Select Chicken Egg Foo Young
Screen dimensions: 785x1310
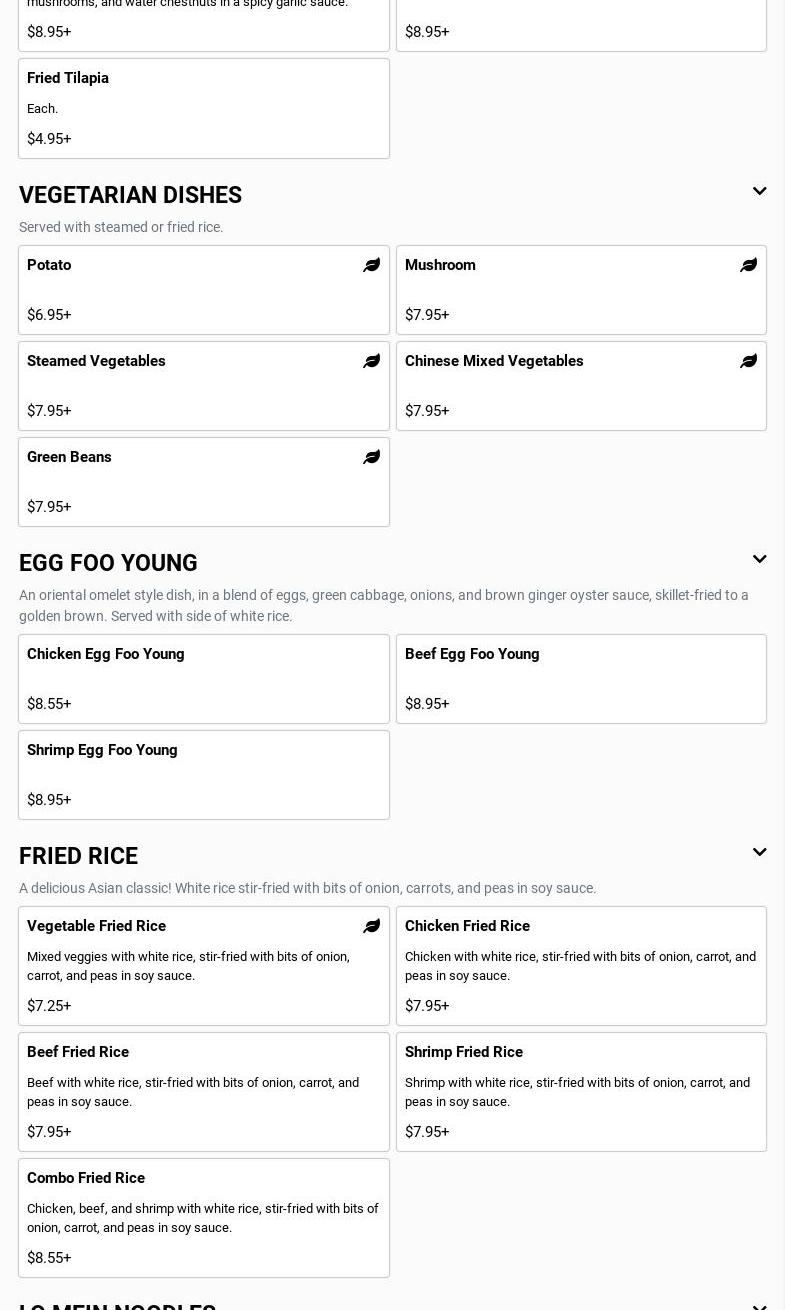point(203,678)
